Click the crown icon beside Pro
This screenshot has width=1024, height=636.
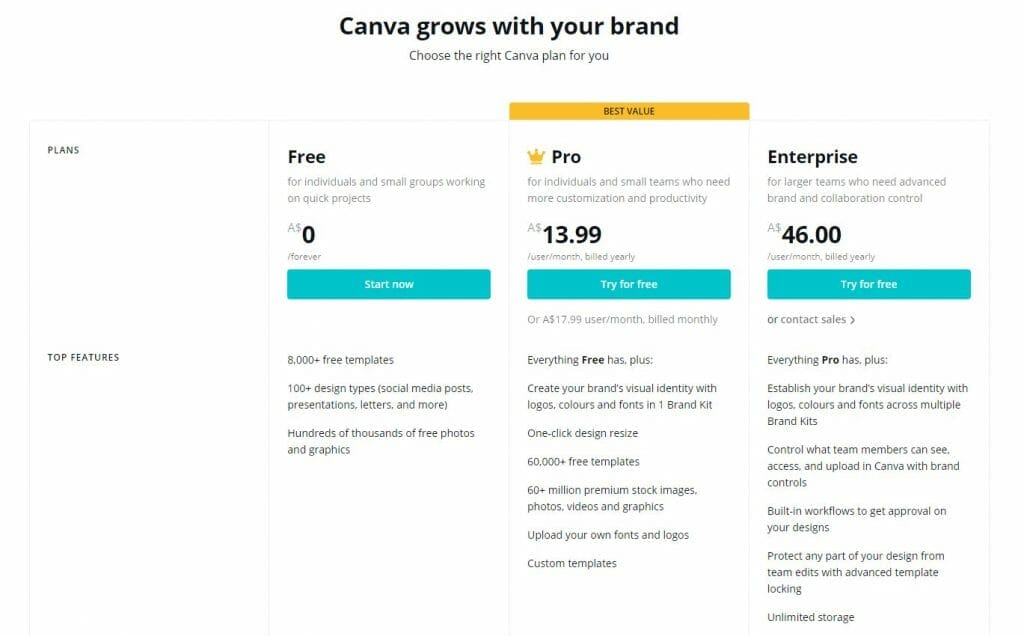(536, 156)
